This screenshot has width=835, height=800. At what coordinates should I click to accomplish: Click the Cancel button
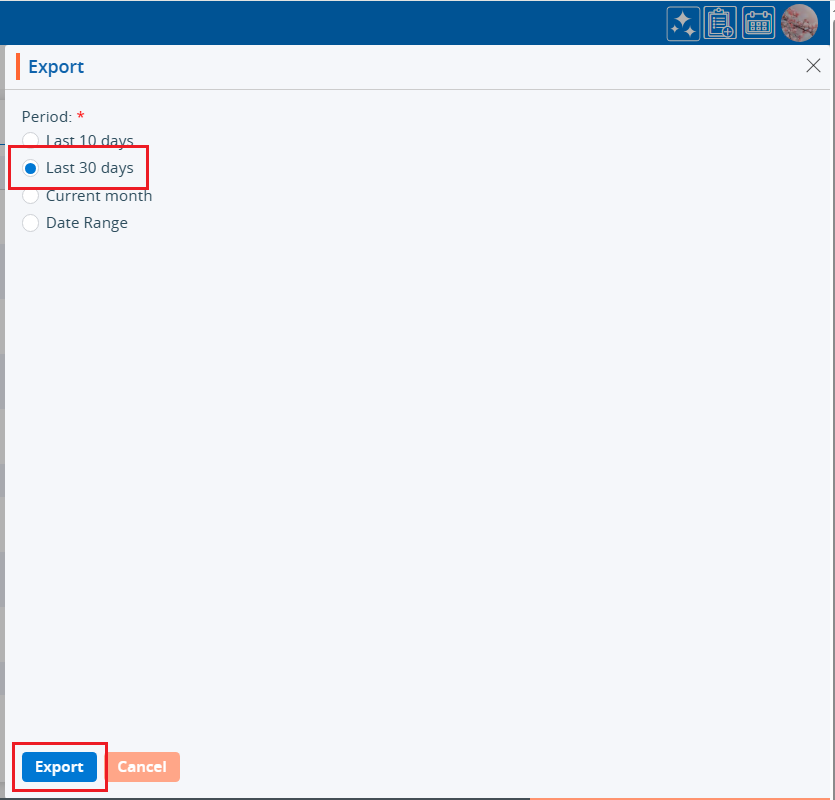142,767
